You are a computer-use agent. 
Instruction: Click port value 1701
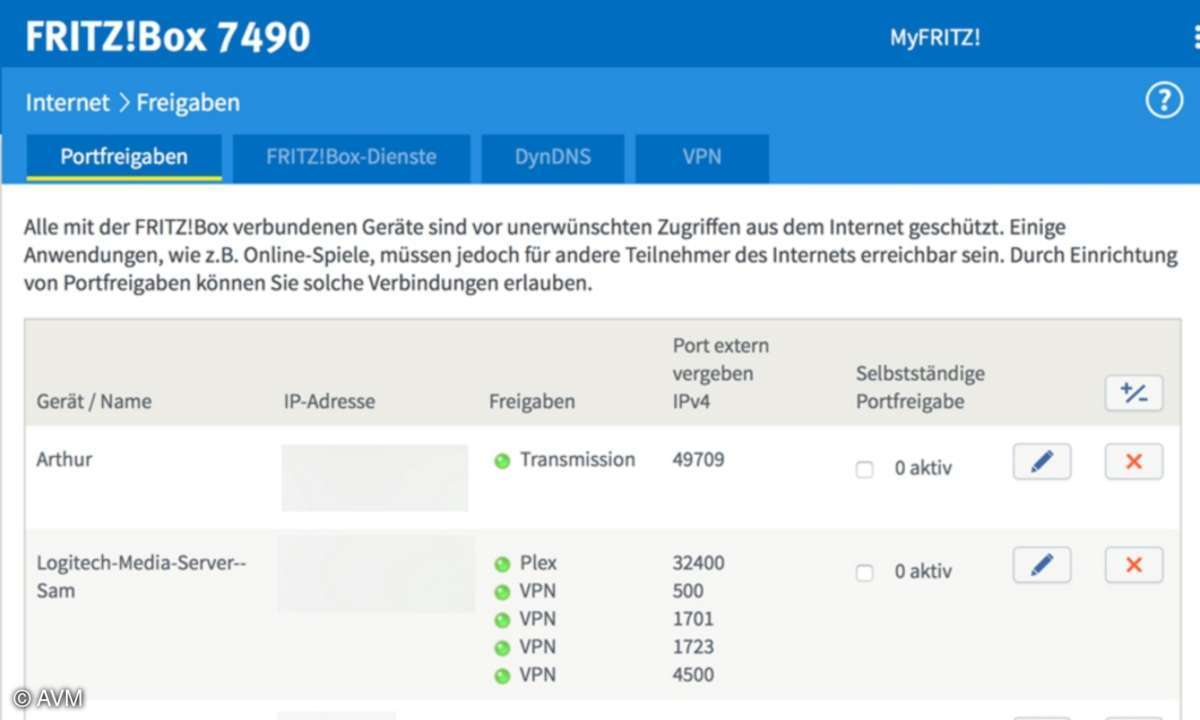pos(693,619)
